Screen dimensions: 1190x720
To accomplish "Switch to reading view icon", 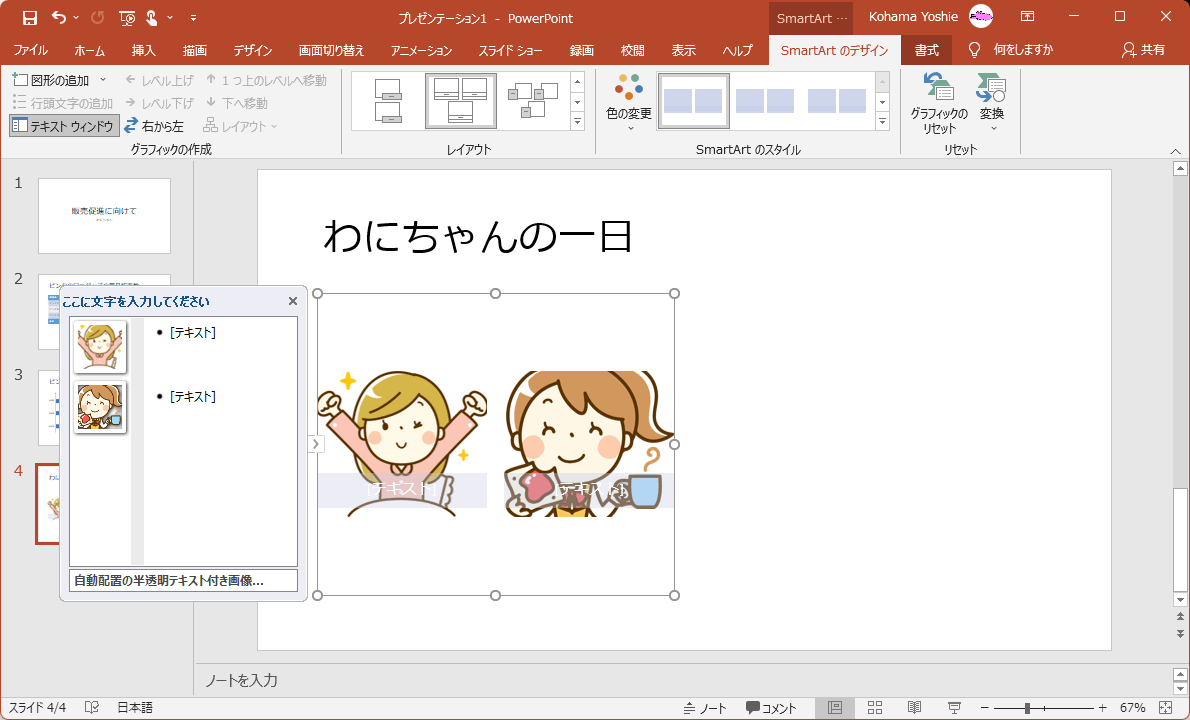I will tap(914, 708).
